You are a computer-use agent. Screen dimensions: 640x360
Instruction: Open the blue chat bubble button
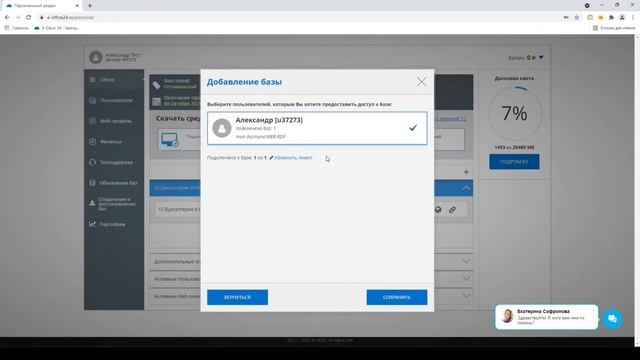612,319
